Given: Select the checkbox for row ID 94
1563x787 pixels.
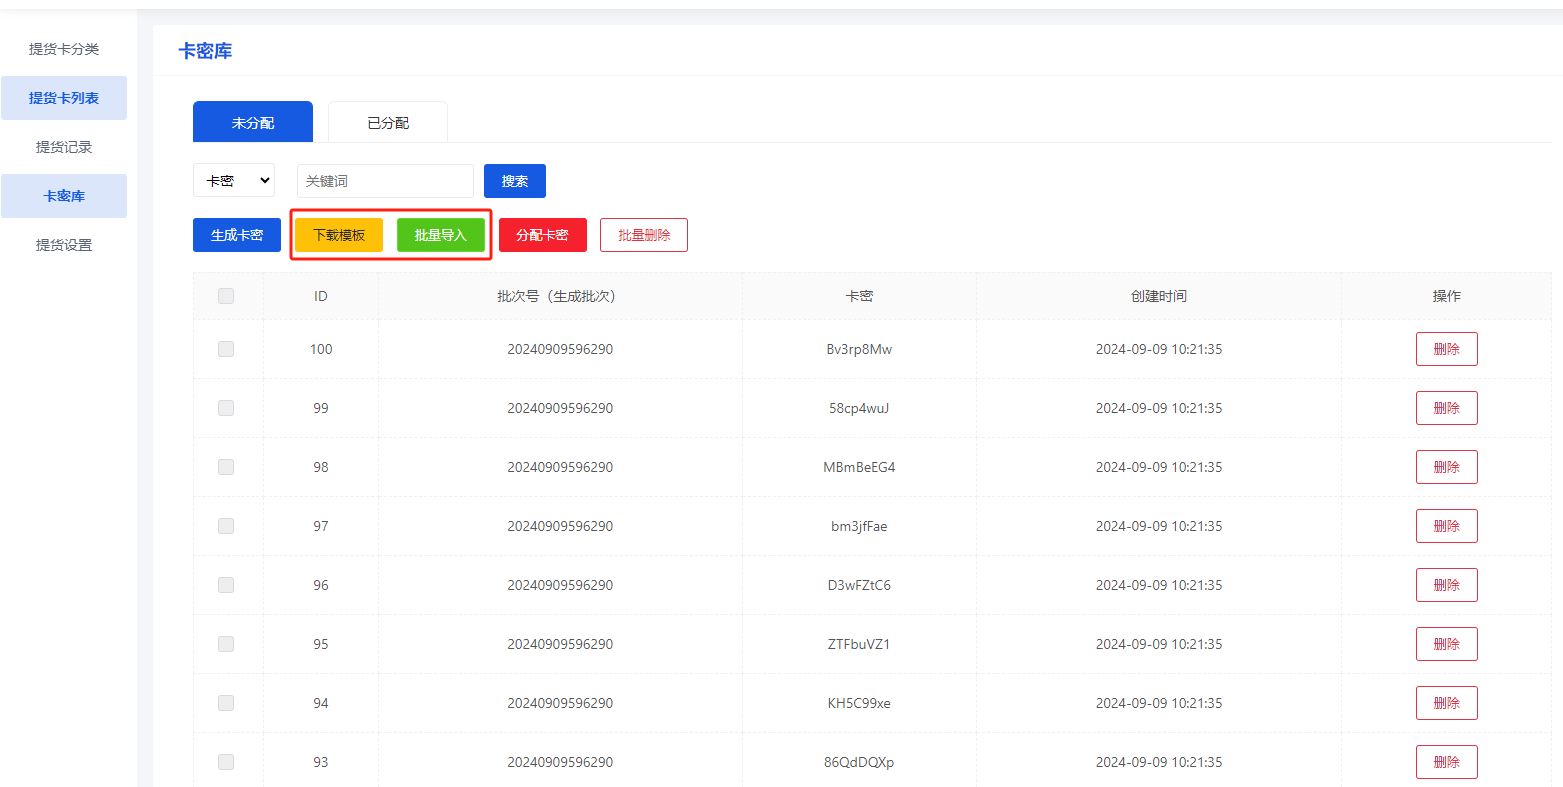Looking at the screenshot, I should 226,703.
